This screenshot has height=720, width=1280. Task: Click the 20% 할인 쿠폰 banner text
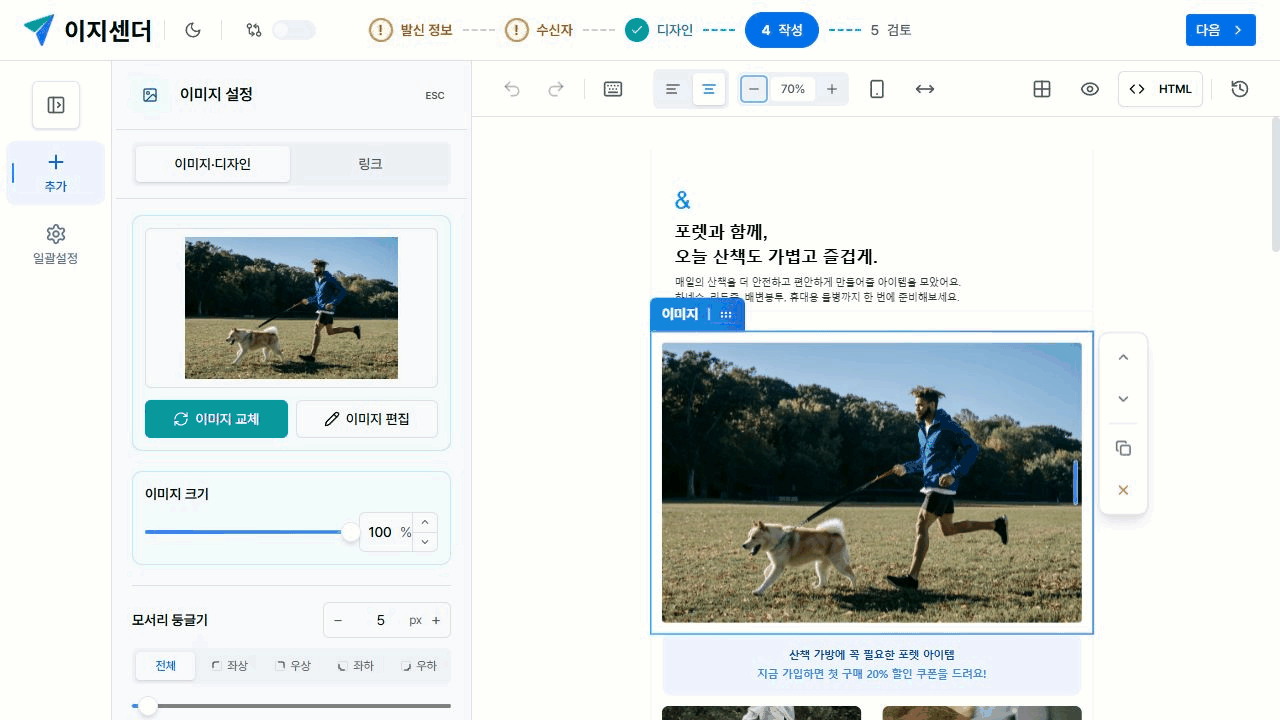pyautogui.click(x=872, y=674)
